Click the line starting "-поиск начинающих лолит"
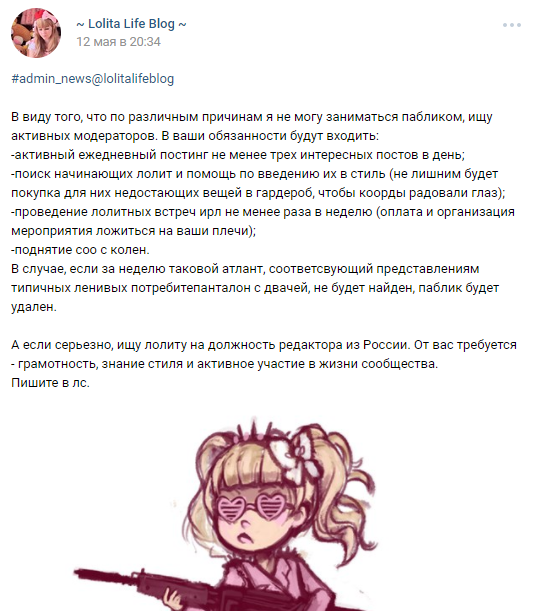 pyautogui.click(x=254, y=174)
